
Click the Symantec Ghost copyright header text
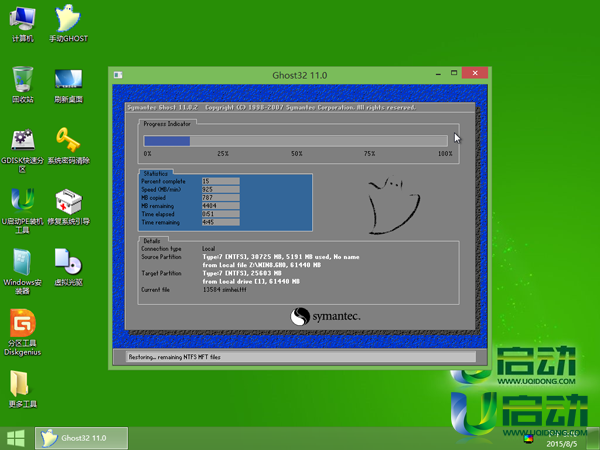pos(271,108)
